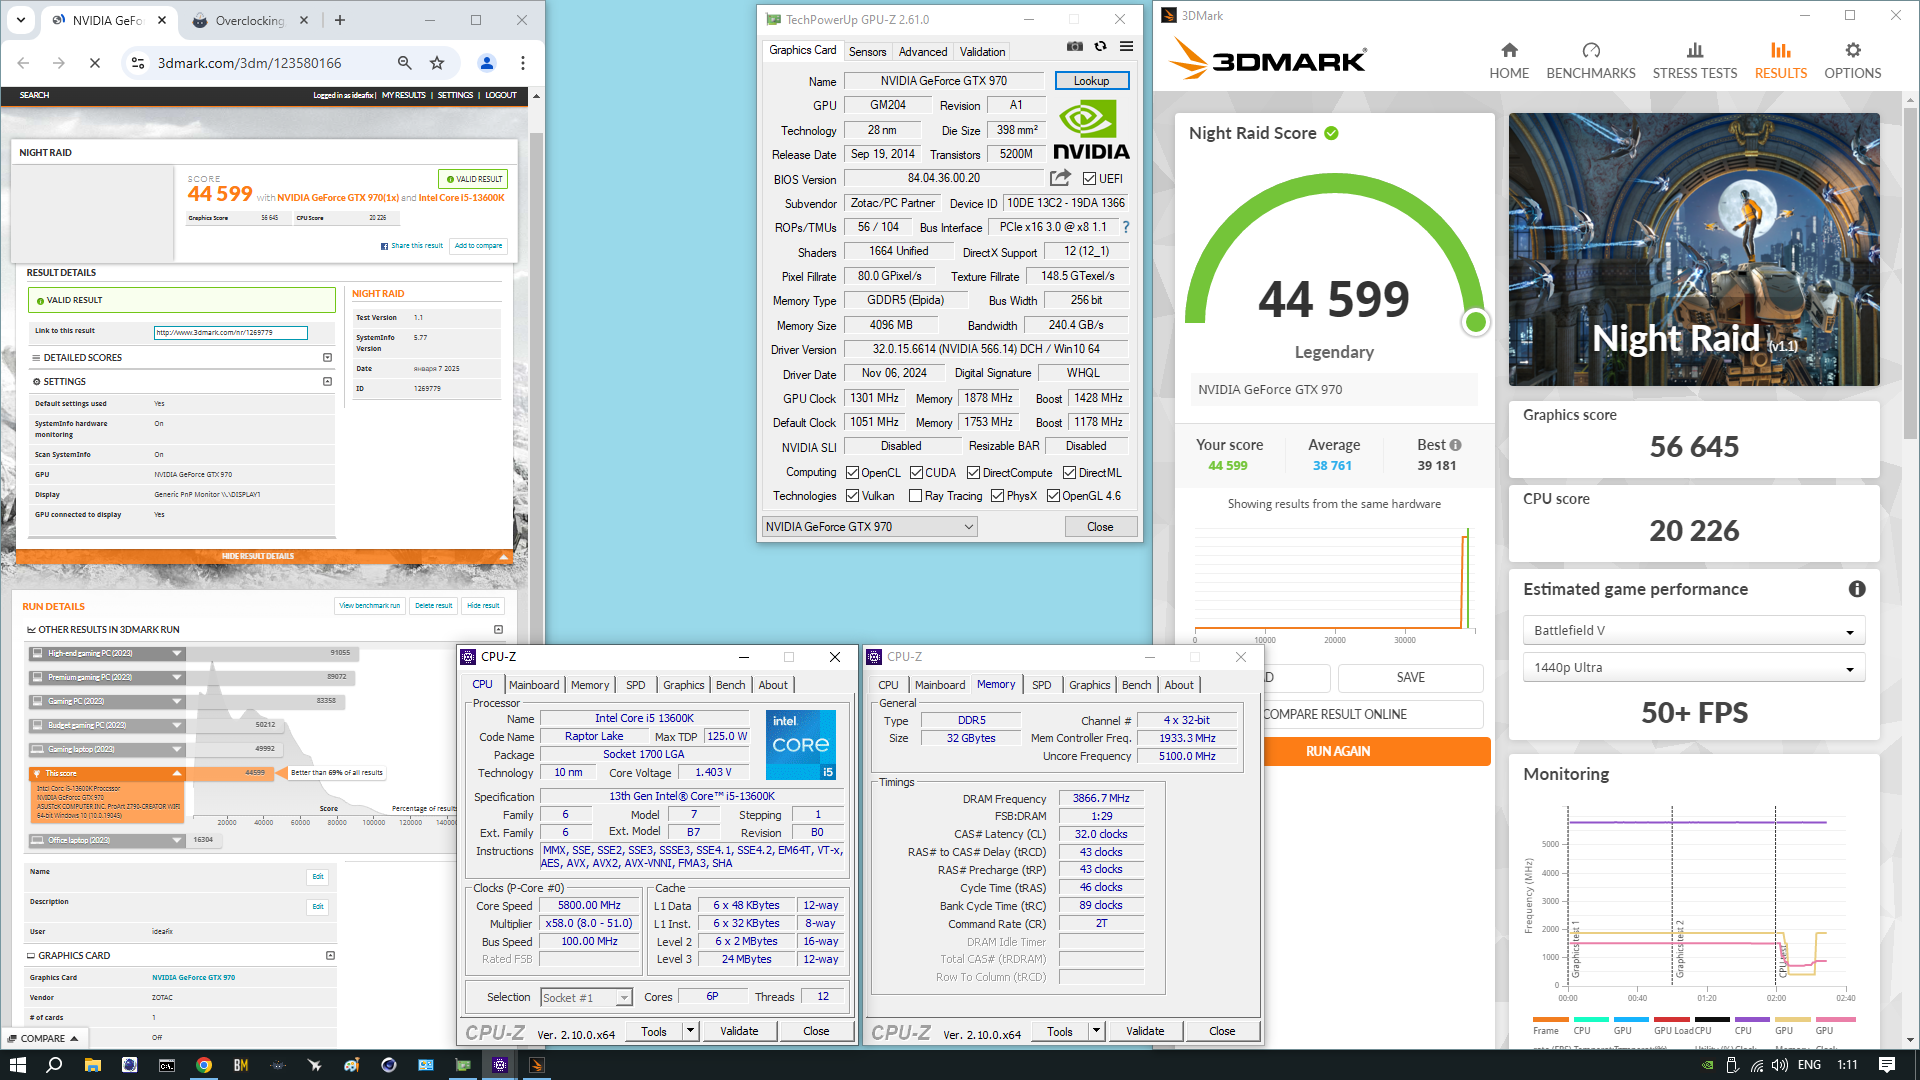Switch to the Sensors tab in GPU-Z
The width and height of the screenshot is (1920, 1080).
pyautogui.click(x=867, y=51)
